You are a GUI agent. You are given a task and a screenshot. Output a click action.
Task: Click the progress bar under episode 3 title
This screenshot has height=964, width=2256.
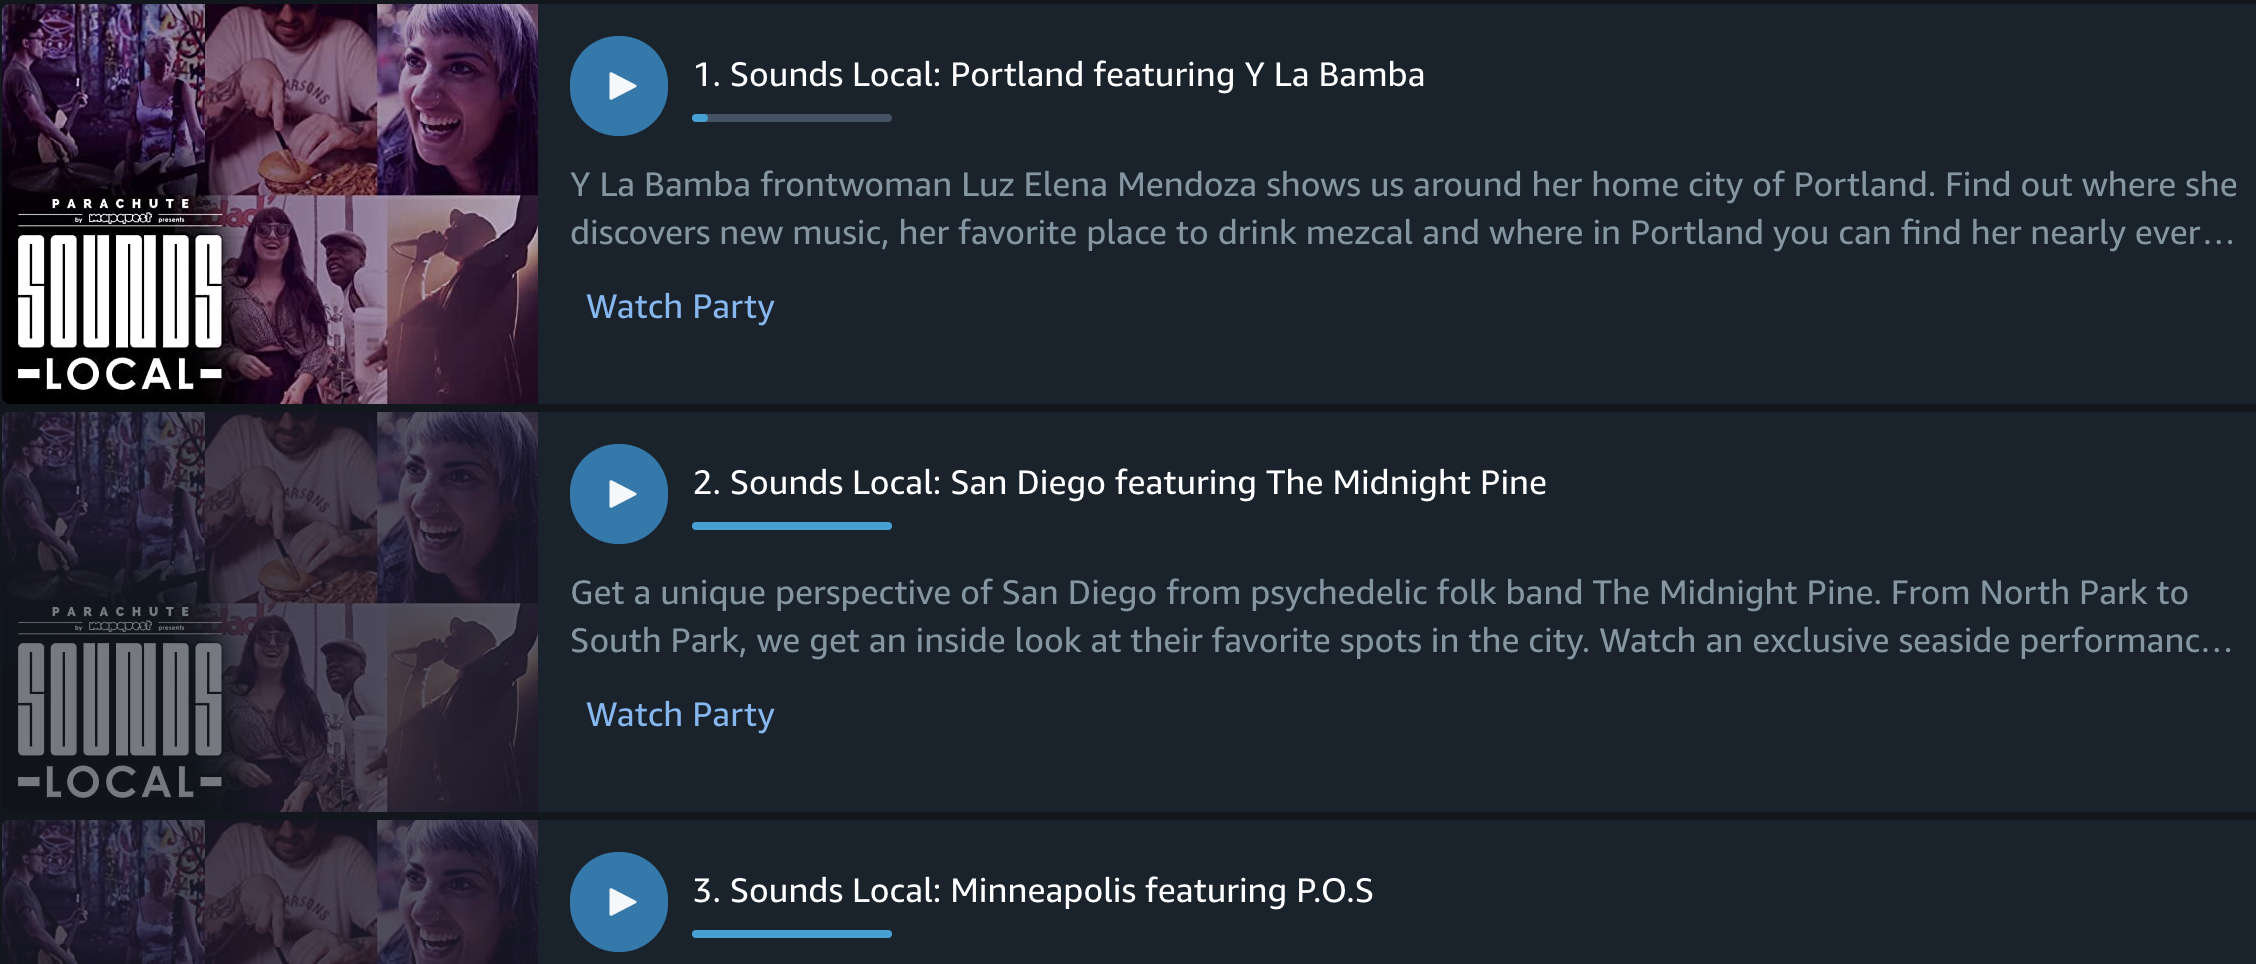click(792, 934)
